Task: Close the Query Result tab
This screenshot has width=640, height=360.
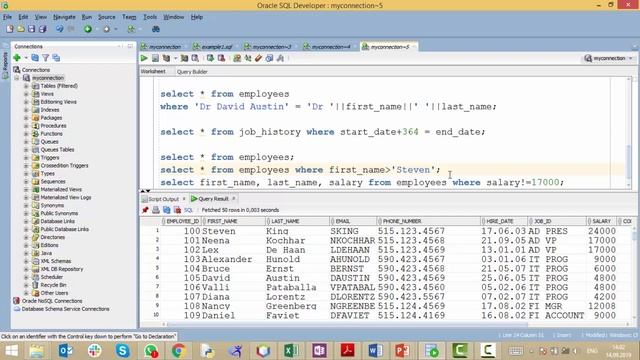Action: click(234, 198)
